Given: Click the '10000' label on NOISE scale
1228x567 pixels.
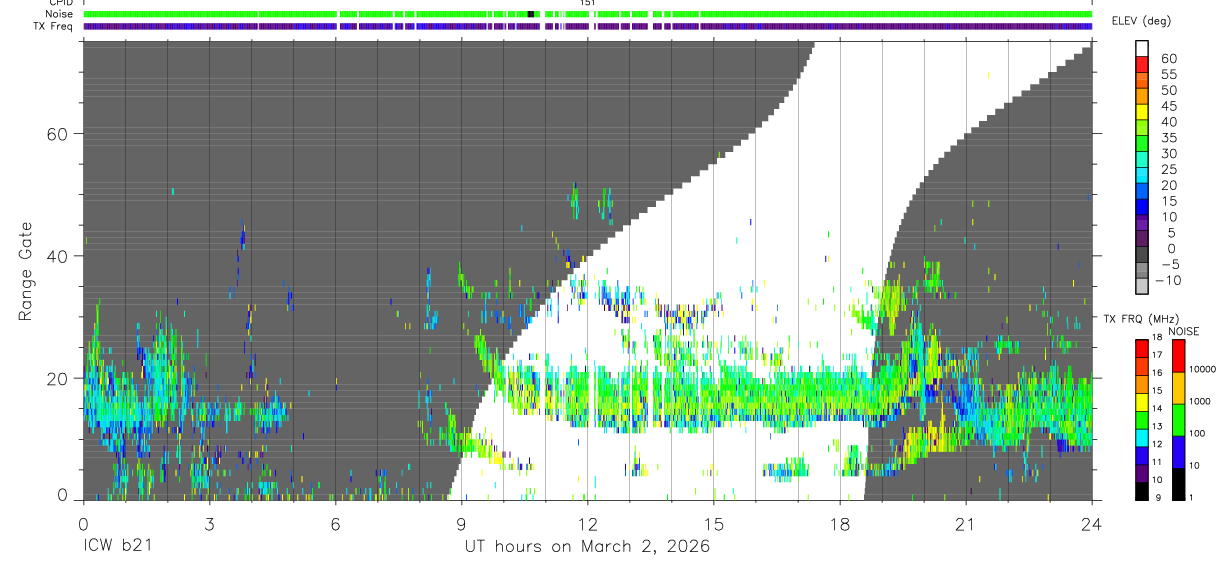Looking at the screenshot, I should click(x=1203, y=369).
